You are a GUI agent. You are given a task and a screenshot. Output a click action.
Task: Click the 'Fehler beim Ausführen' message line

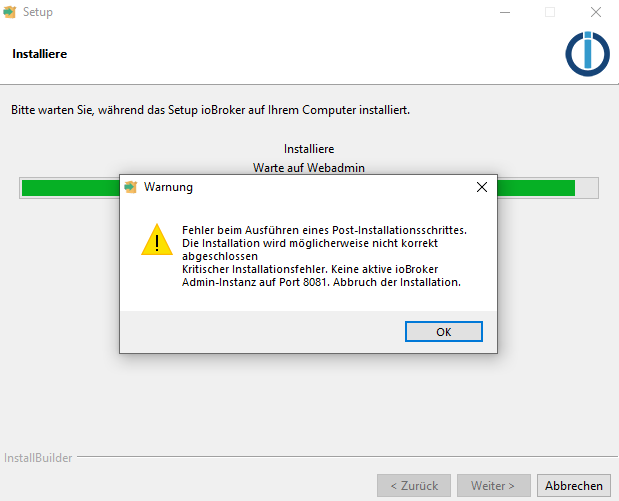[x=324, y=230]
